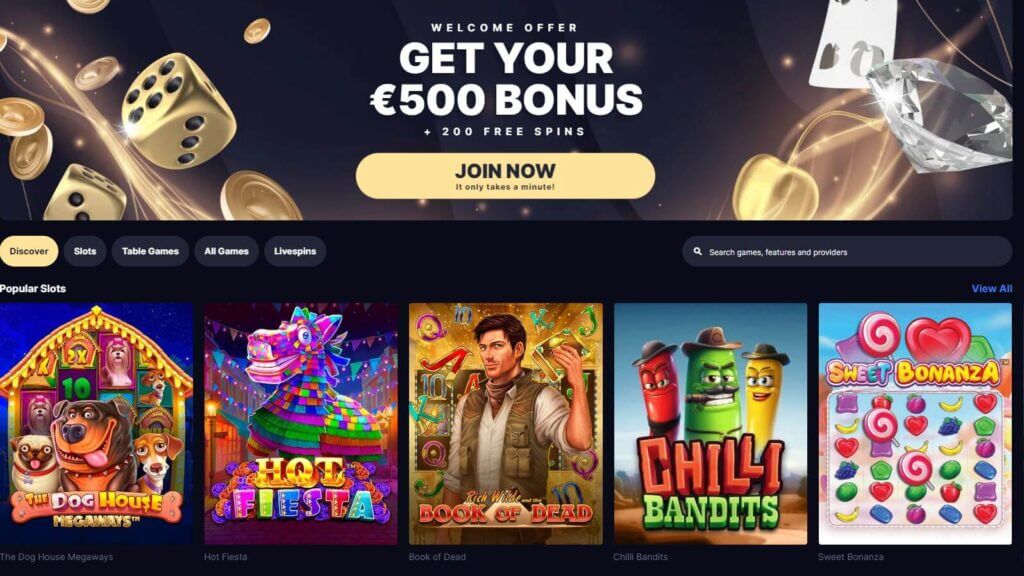Open the Livespins tab
The width and height of the screenshot is (1024, 576).
click(x=295, y=251)
